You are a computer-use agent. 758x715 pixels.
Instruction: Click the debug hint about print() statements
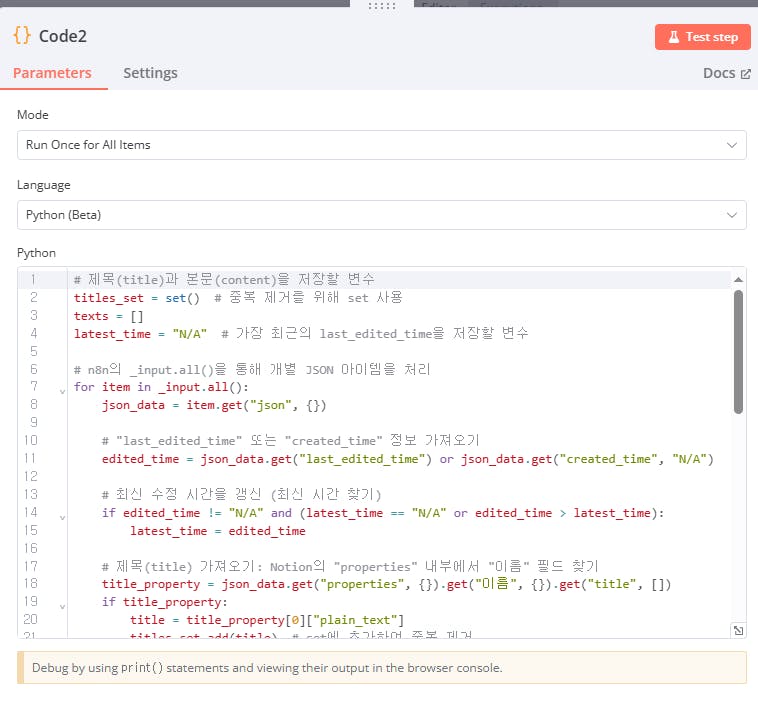(381, 668)
